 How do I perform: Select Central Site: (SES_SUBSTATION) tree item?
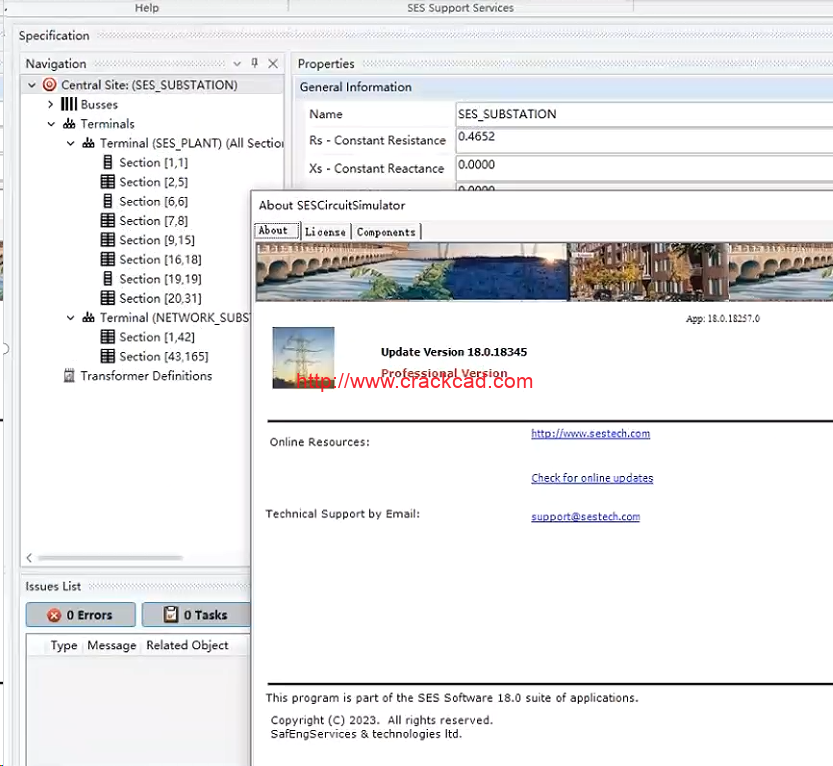click(x=149, y=85)
